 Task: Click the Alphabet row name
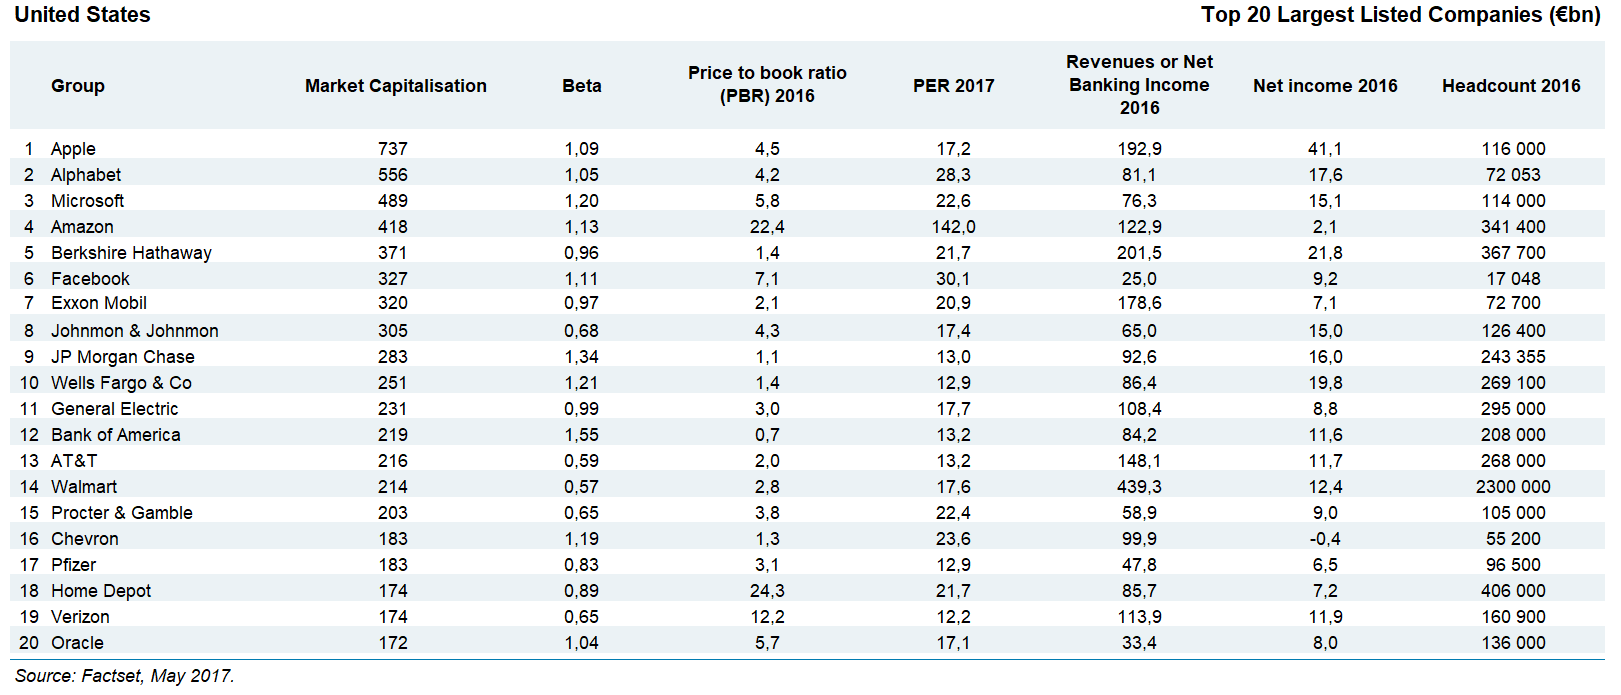[x=86, y=175]
